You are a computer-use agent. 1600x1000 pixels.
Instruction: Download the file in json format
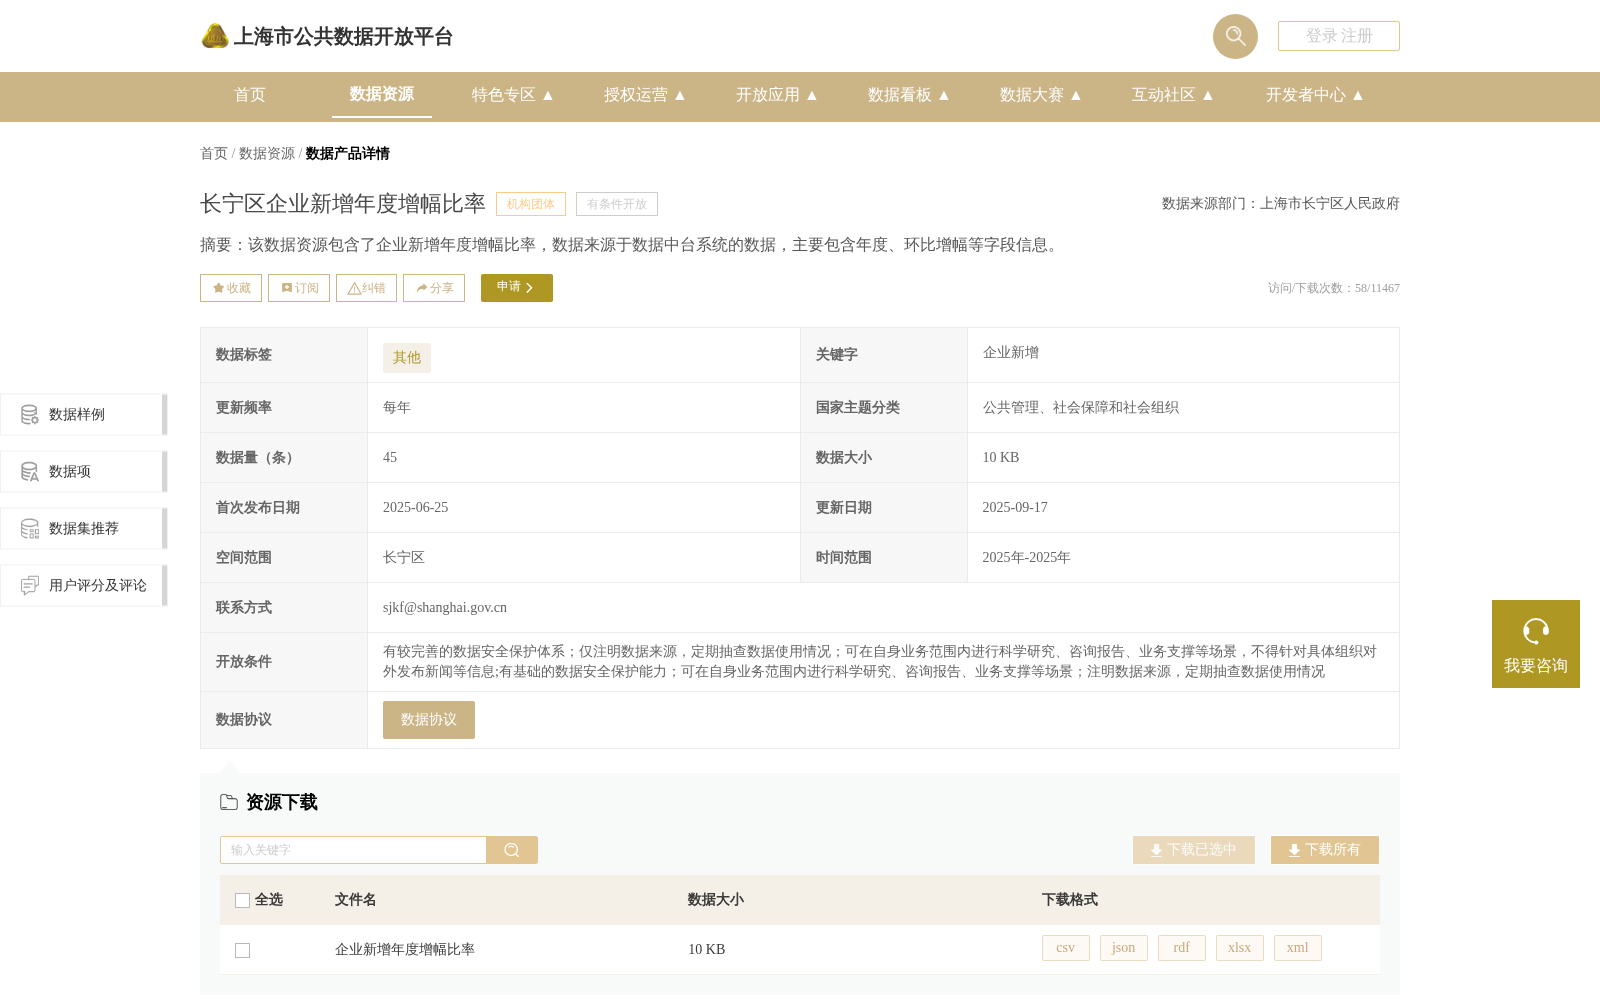coord(1124,948)
